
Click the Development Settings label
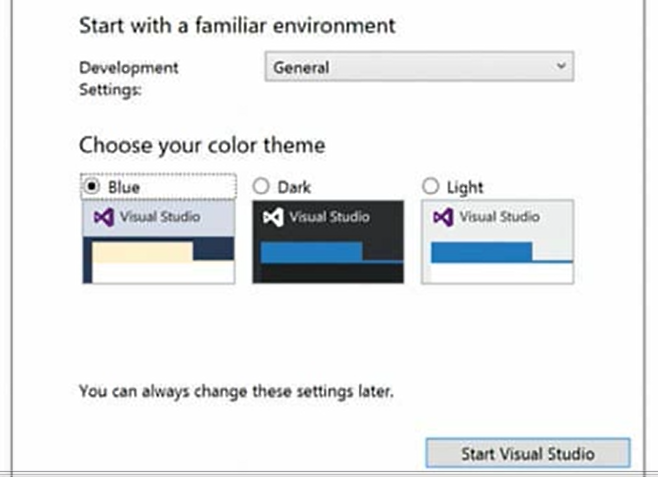[x=129, y=78]
